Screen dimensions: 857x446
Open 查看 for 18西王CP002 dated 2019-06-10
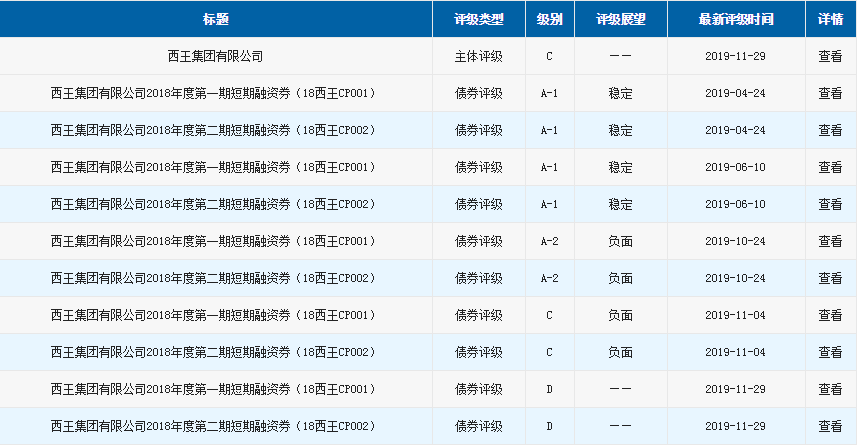click(830, 204)
